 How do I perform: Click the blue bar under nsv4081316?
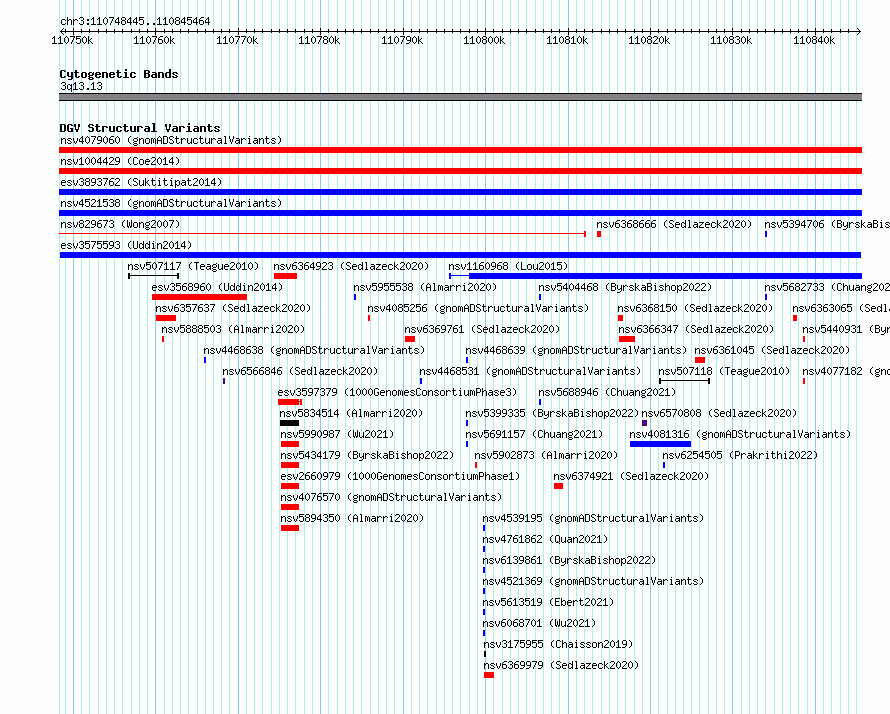(660, 444)
